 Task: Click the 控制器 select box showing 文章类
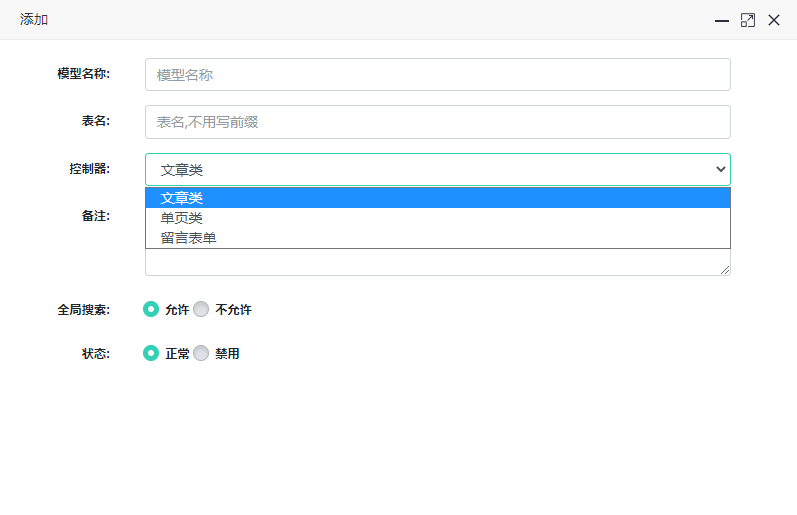click(x=430, y=170)
